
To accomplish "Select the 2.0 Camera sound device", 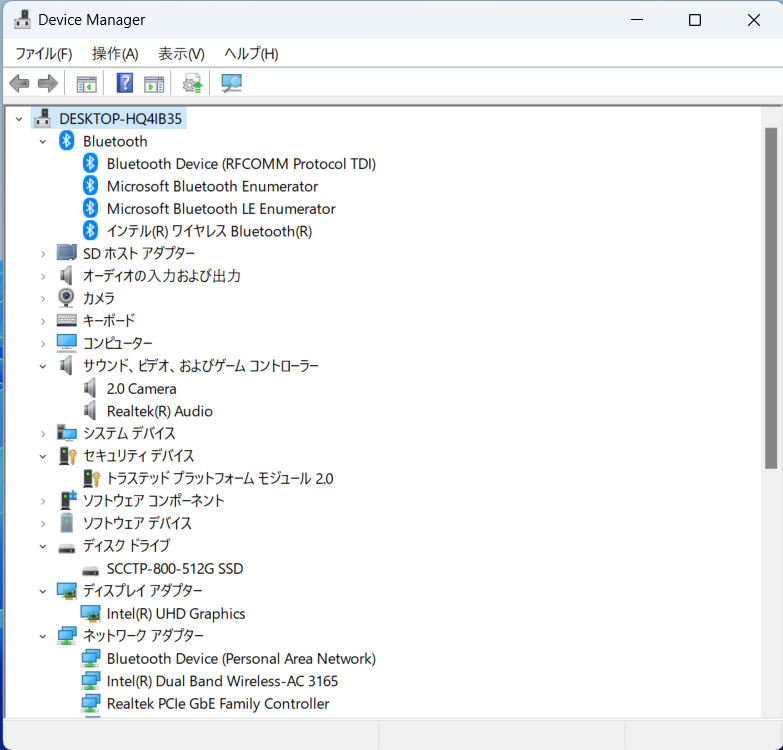I will pos(141,388).
